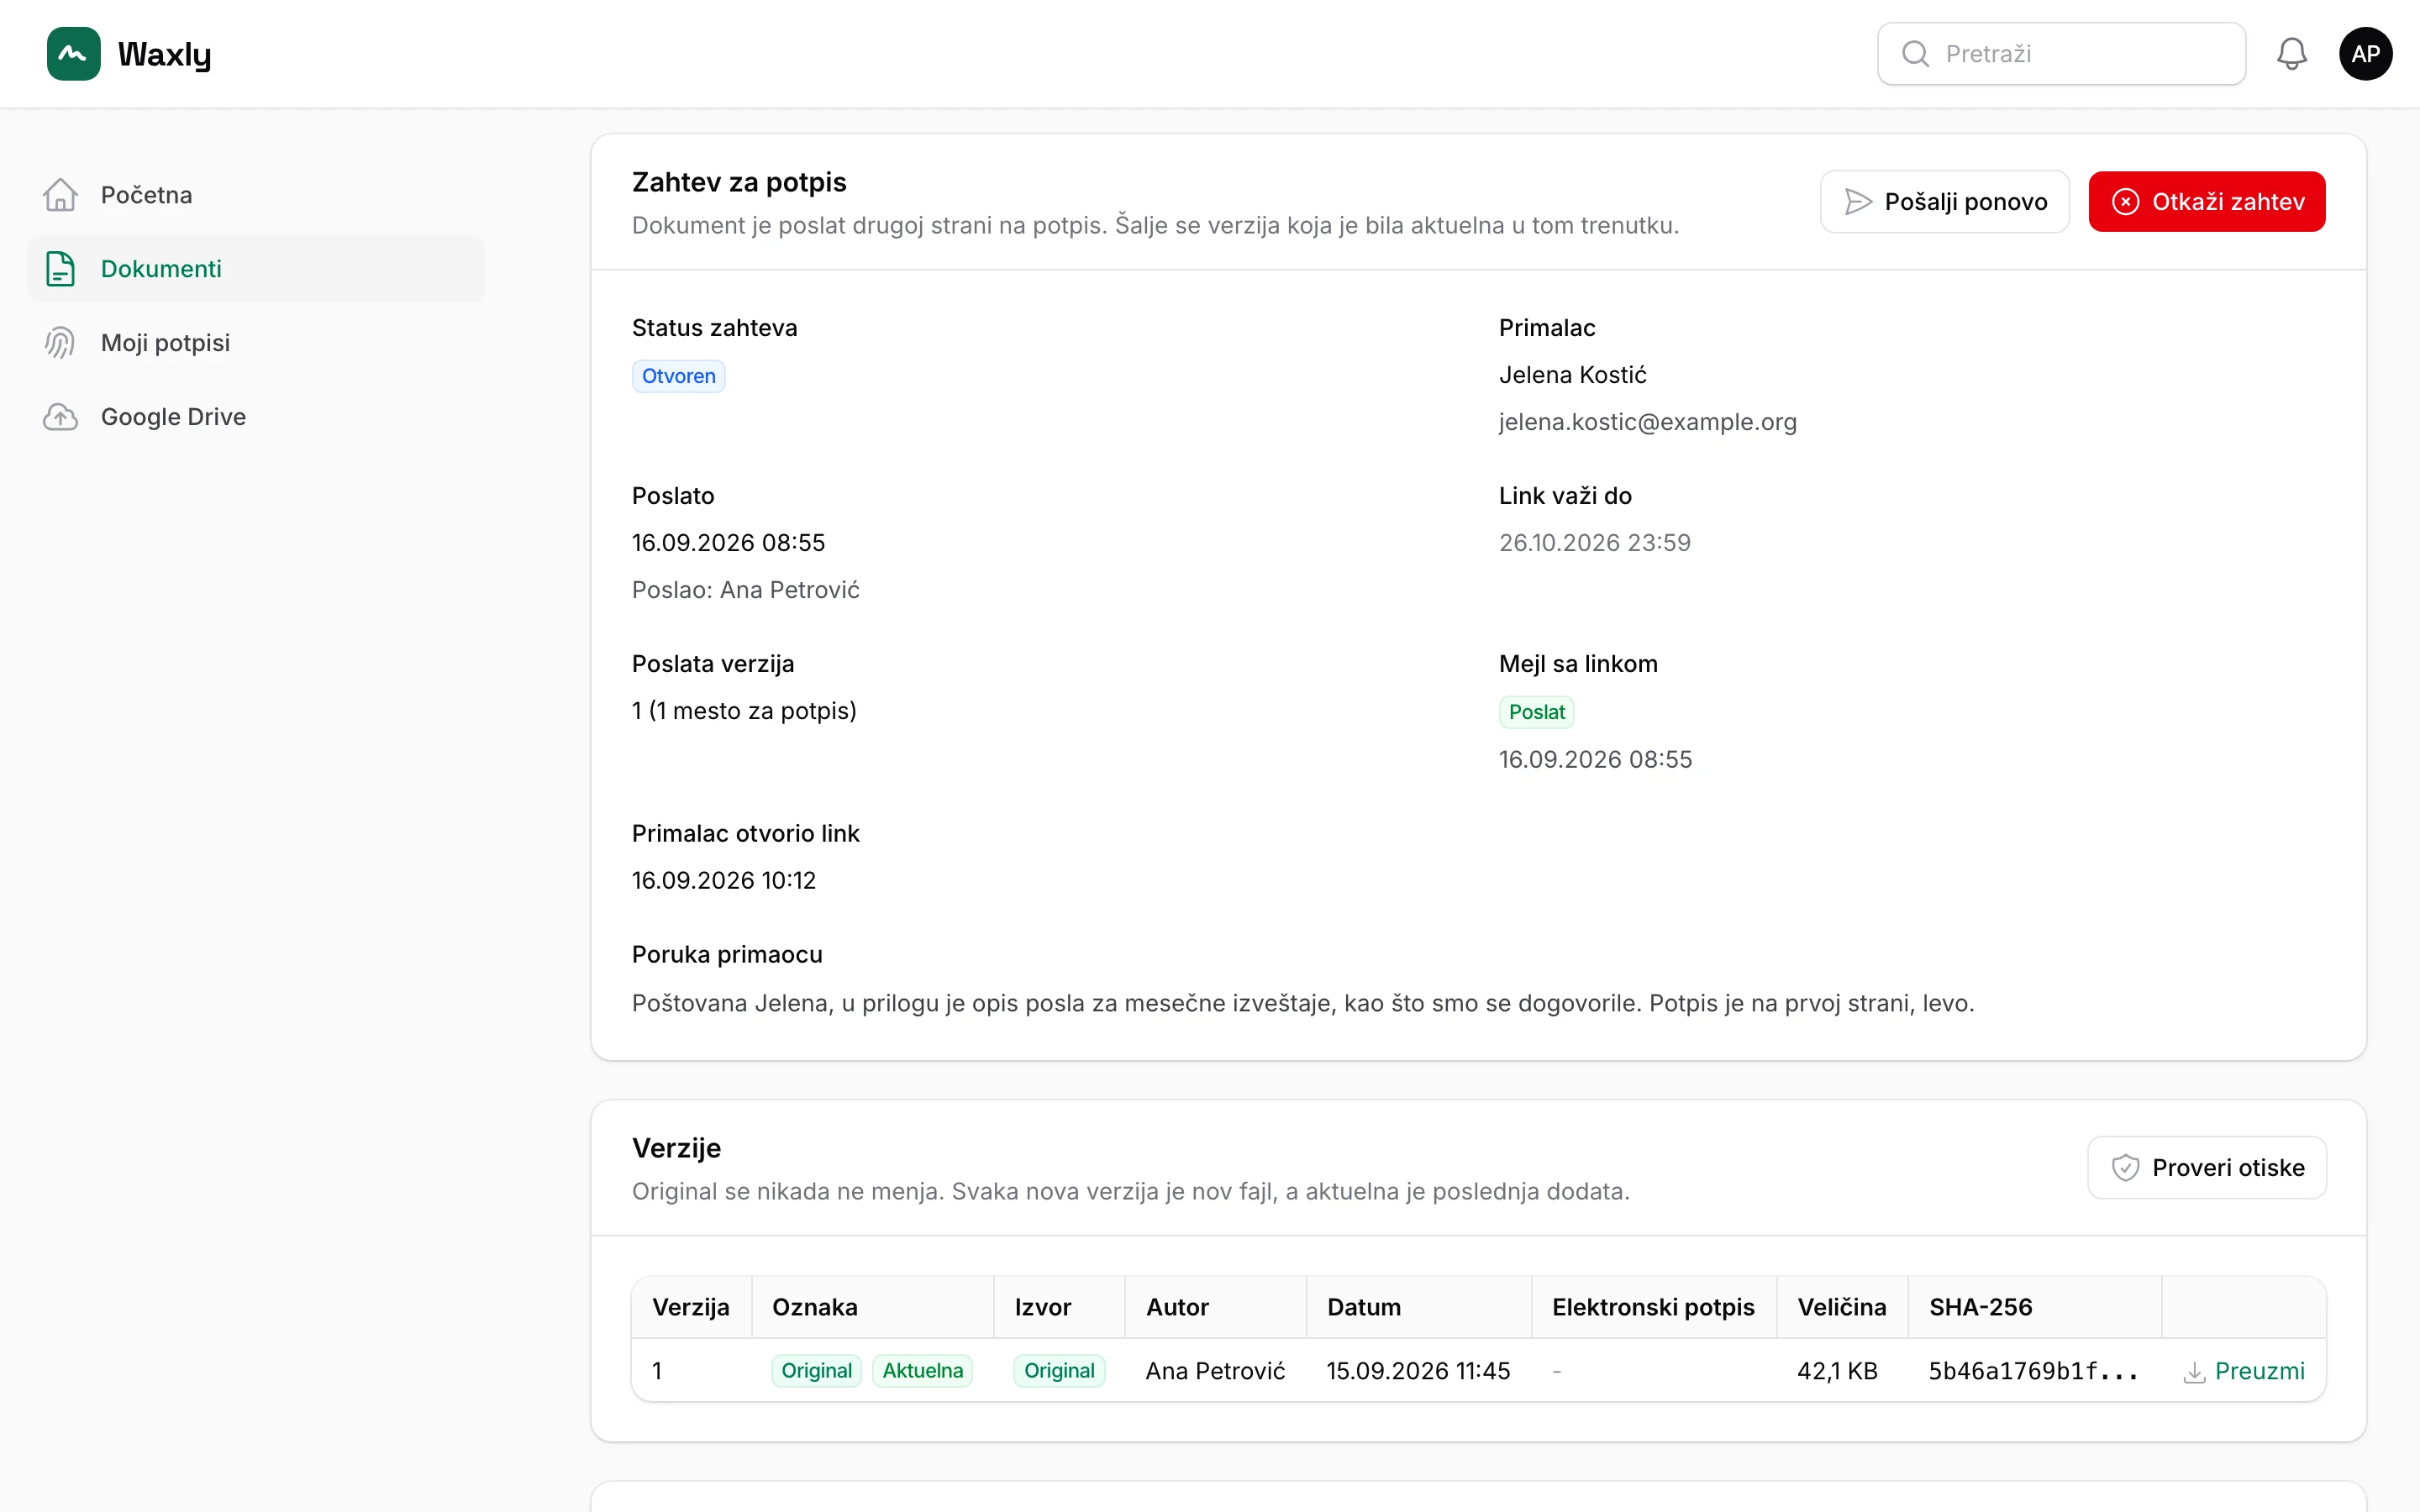This screenshot has width=2420, height=1512.
Task: Click the Moji potpisi fingerprint icon
Action: pos(60,343)
